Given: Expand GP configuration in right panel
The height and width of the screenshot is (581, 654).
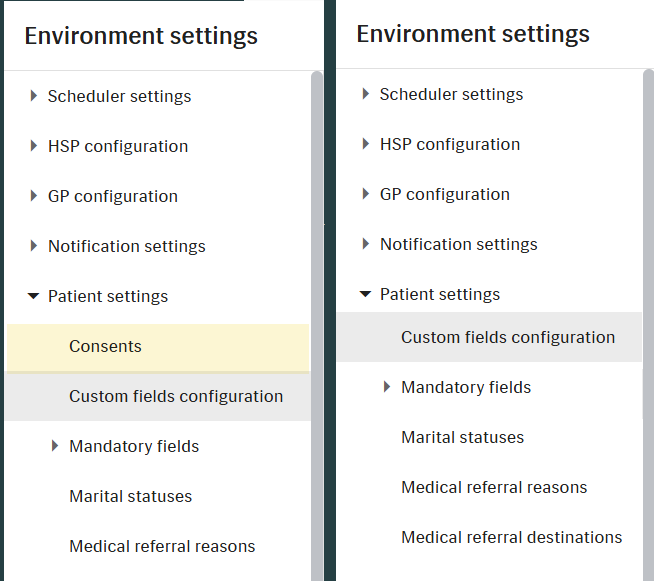Looking at the screenshot, I should tap(366, 194).
